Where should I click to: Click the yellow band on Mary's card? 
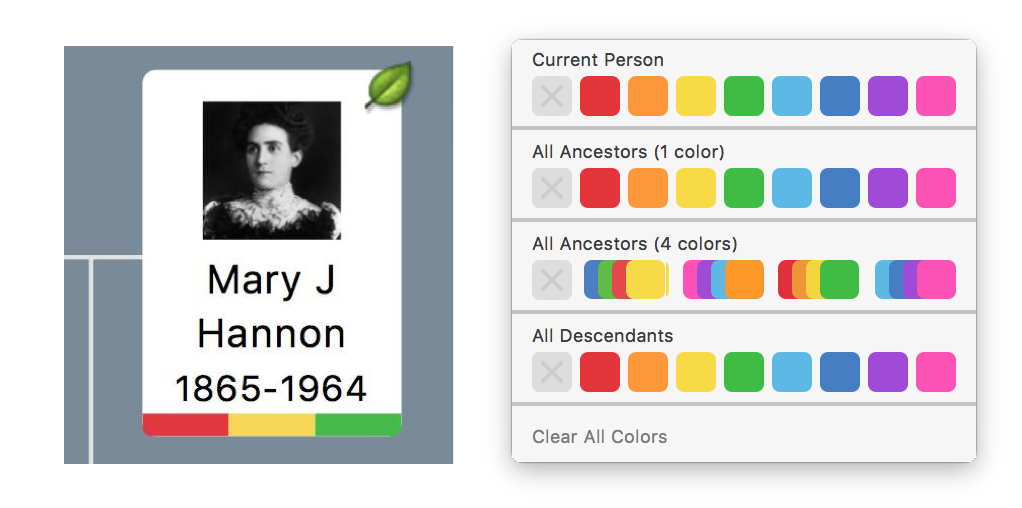point(272,424)
